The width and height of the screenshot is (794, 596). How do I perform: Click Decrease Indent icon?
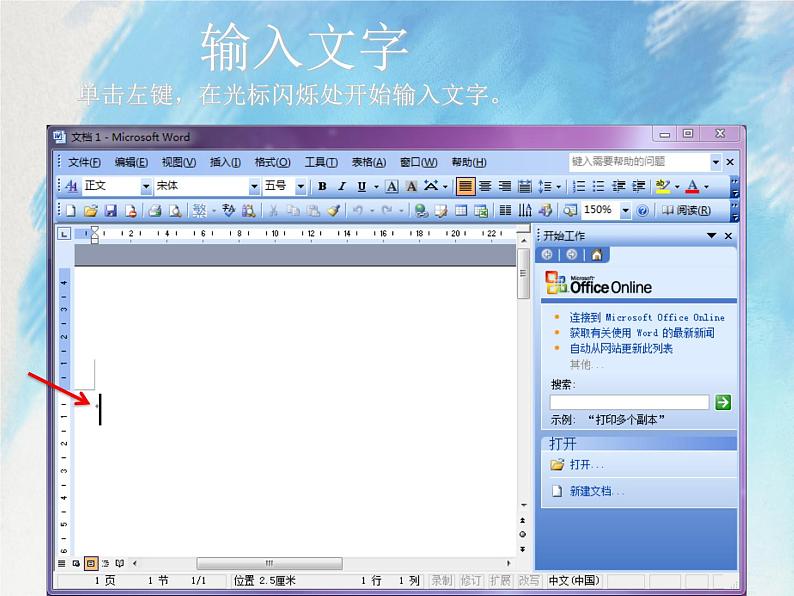tap(618, 186)
